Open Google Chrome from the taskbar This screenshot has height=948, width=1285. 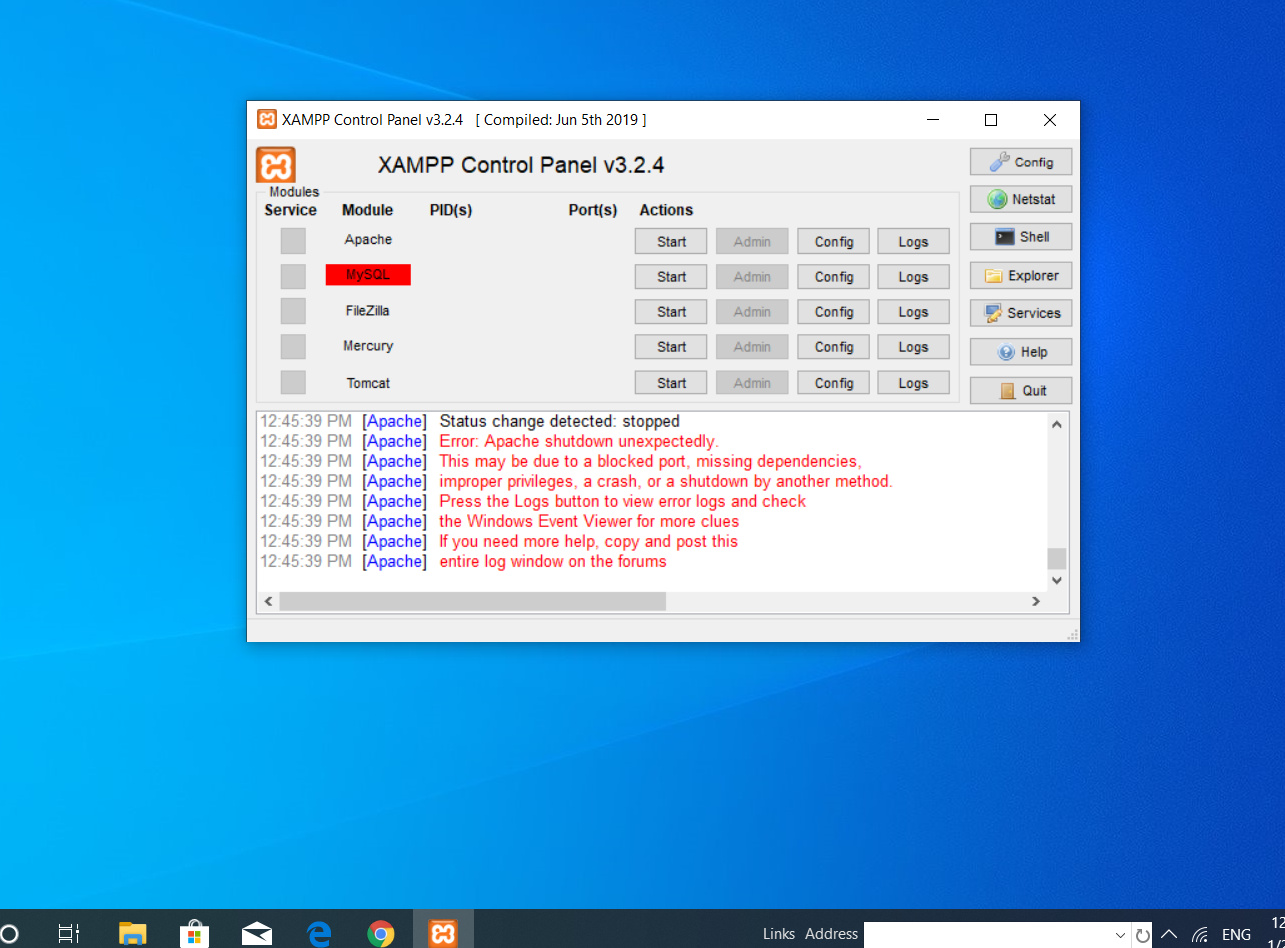tap(380, 934)
